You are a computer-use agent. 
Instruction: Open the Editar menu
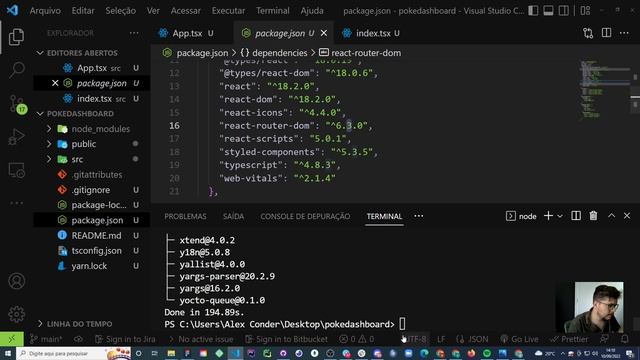83,11
